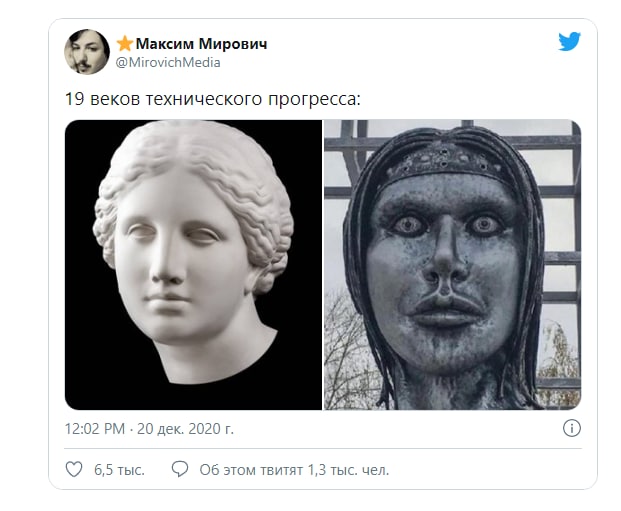Image resolution: width=621 pixels, height=511 pixels.
Task: Open the dark metal statue image
Action: coord(453,265)
